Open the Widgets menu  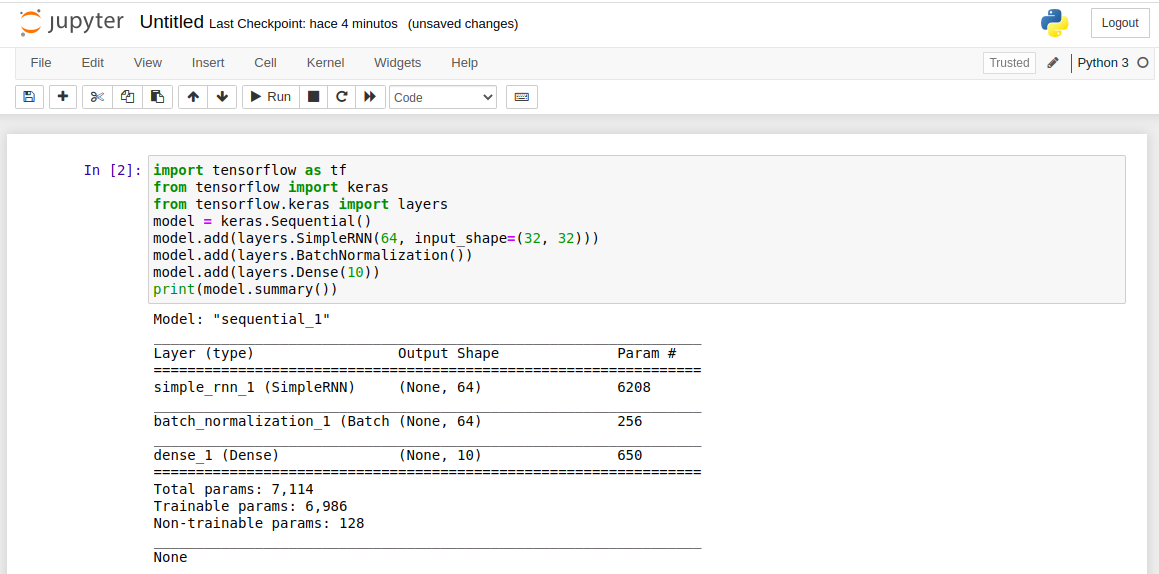click(397, 62)
